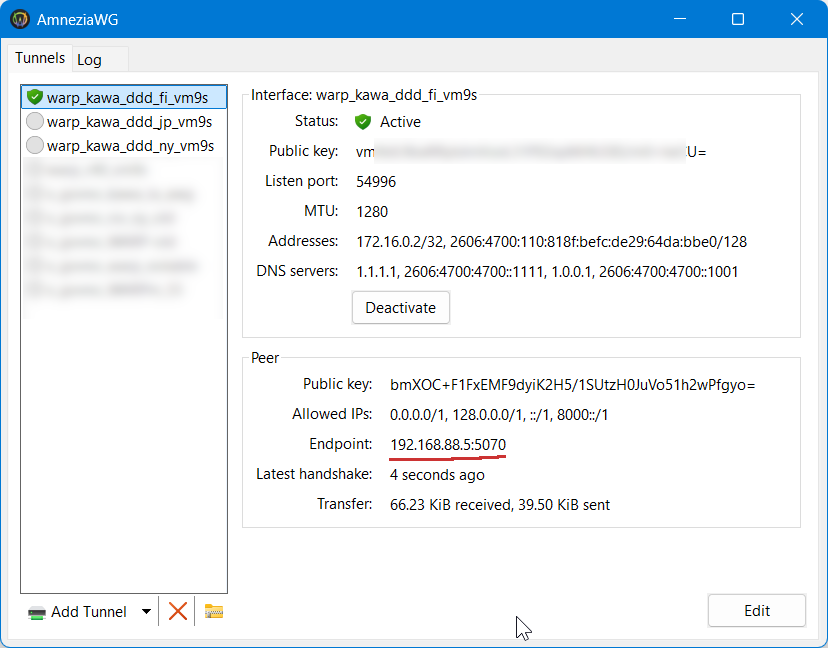Click the AmneziaWG logo in title bar
The image size is (828, 648).
[19, 19]
